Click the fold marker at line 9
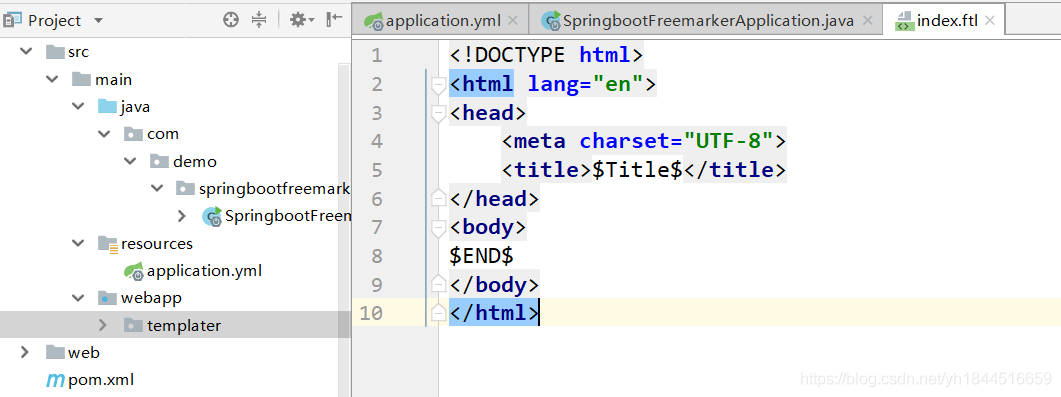The image size is (1061, 397). (438, 283)
